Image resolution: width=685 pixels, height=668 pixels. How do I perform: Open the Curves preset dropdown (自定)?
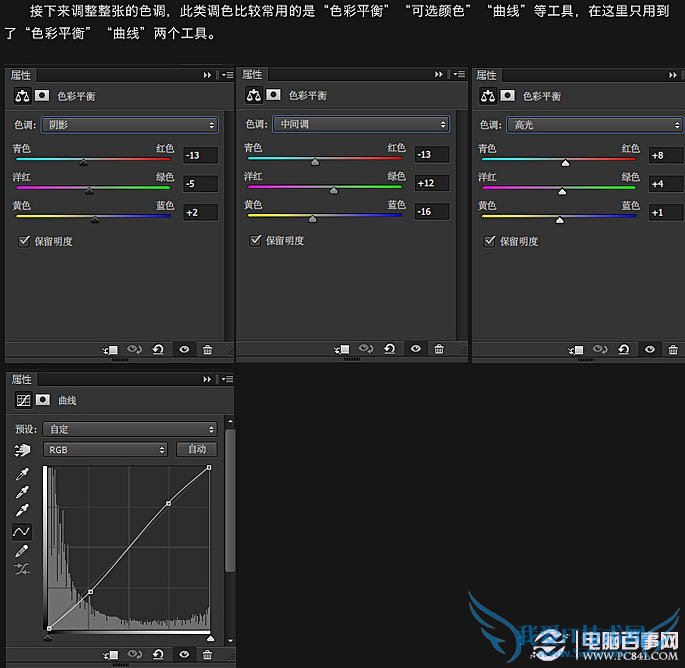(x=130, y=429)
